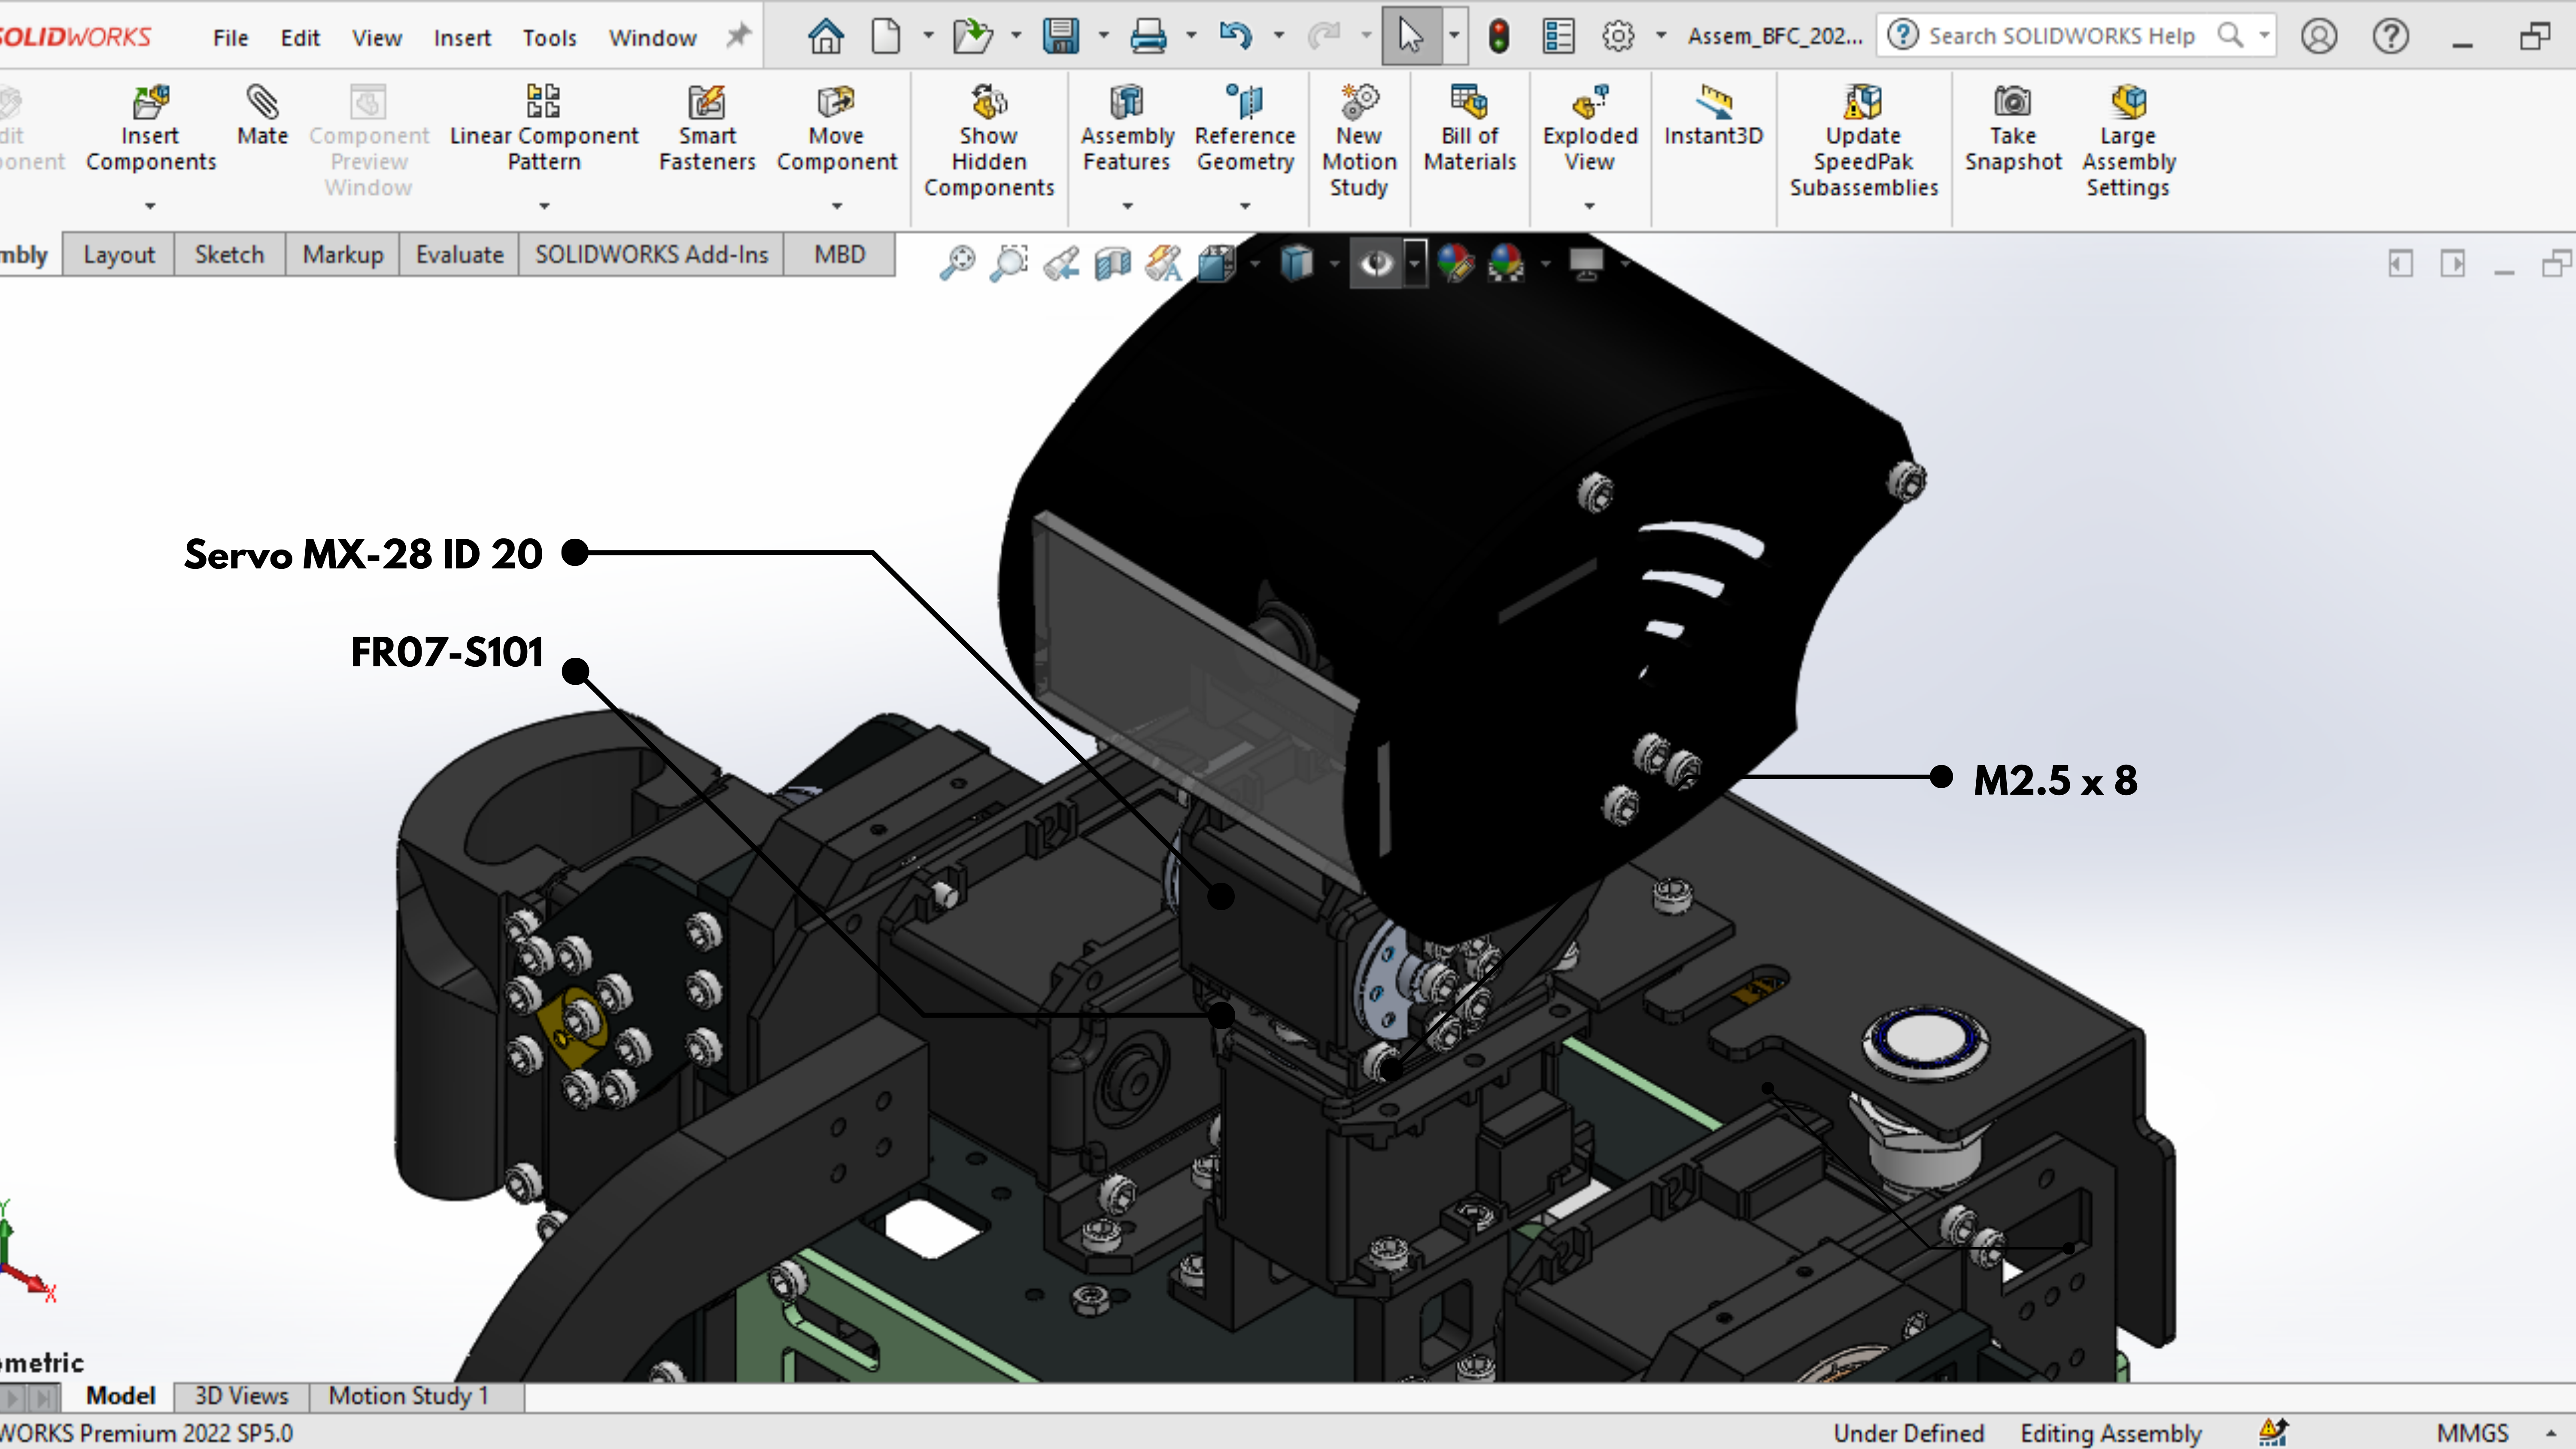Click the Rebuild traffic light icon
This screenshot has width=2576, height=1449.
(1498, 37)
